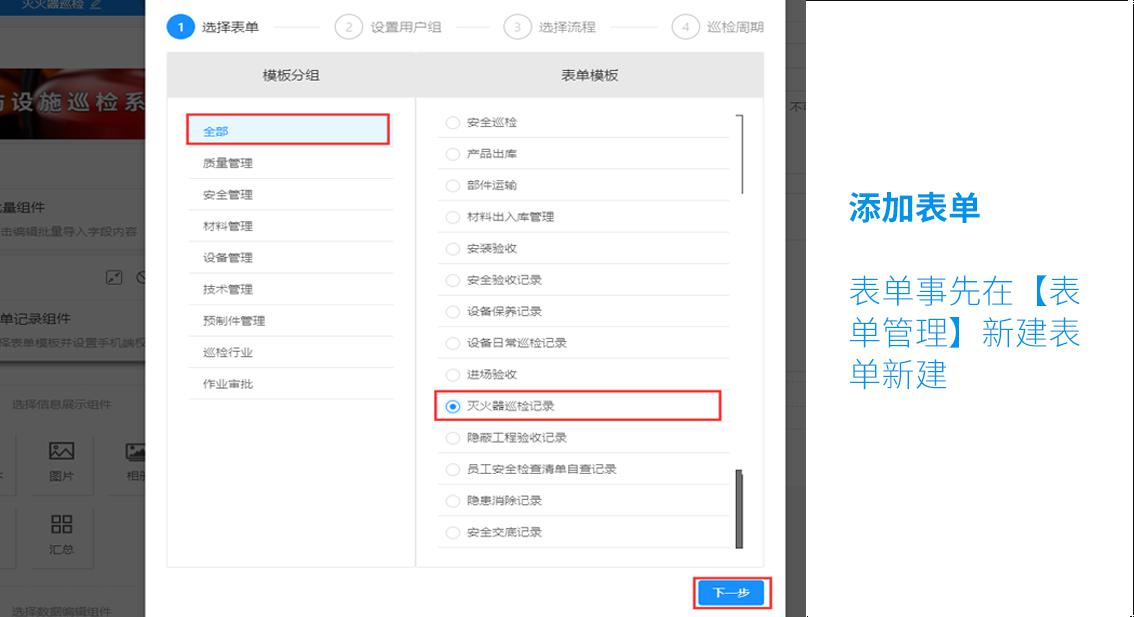The height and width of the screenshot is (617, 1134).
Task: Pick the 材料出入库管理 template radio
Action: click(452, 217)
